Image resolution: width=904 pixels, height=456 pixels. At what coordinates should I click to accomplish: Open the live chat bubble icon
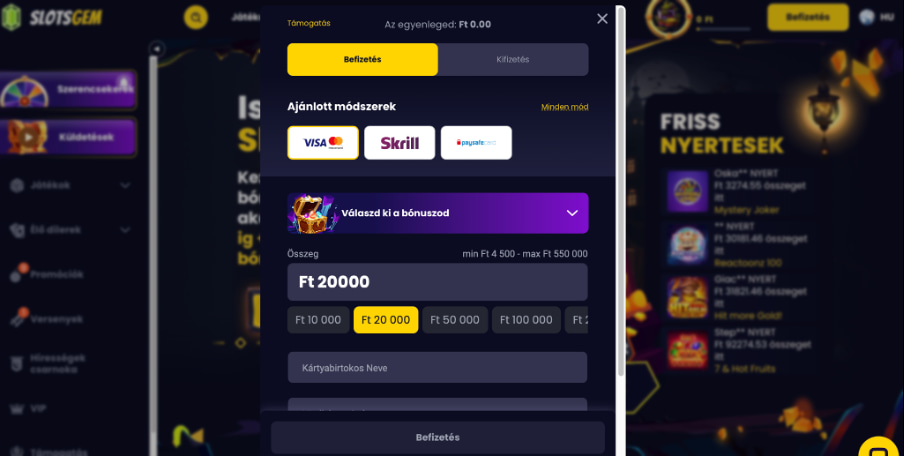pos(879,447)
